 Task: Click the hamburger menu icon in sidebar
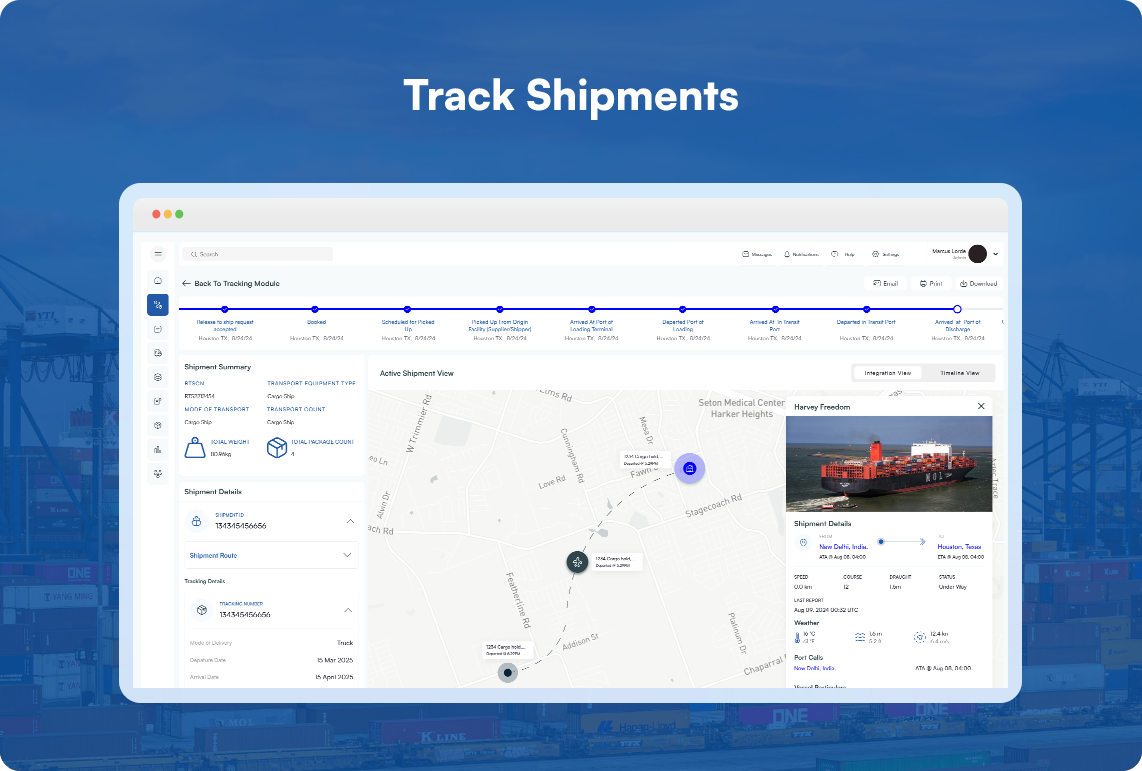[x=157, y=254]
